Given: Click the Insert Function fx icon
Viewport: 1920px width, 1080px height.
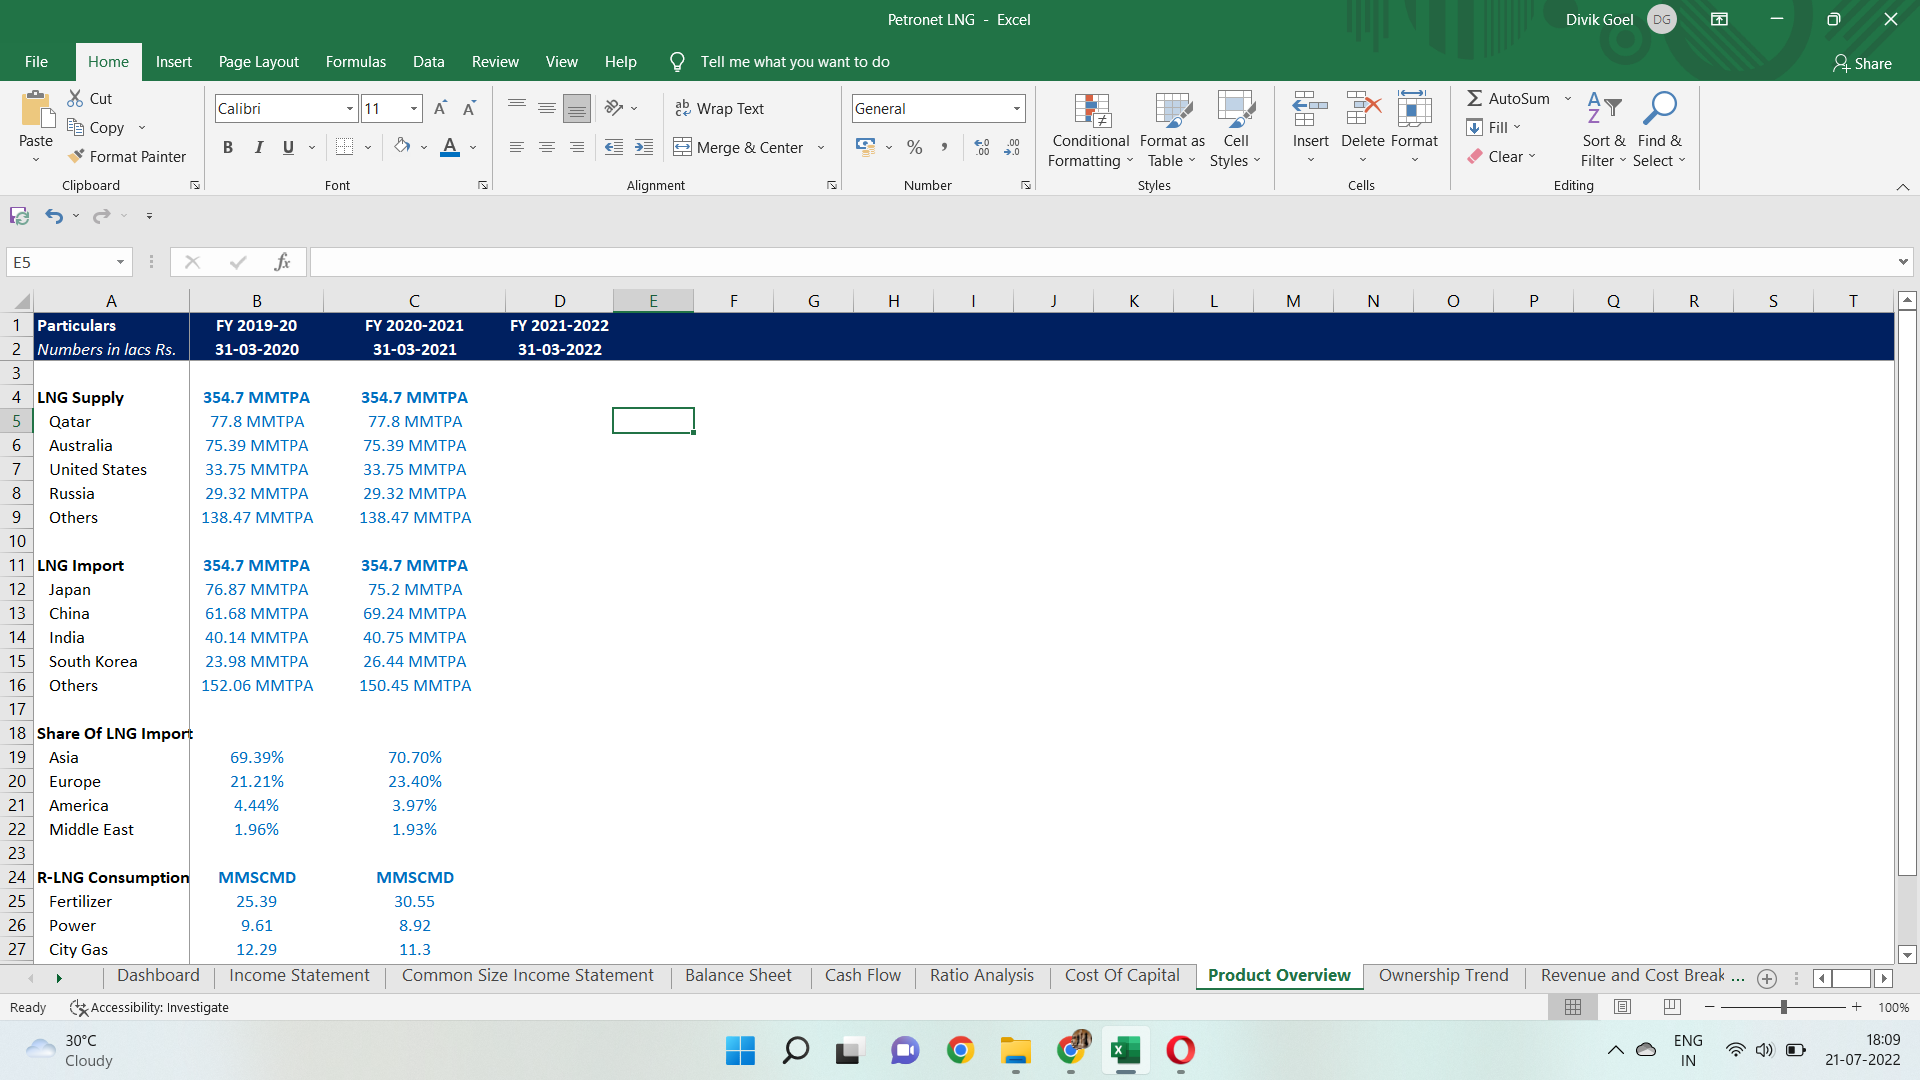Looking at the screenshot, I should [282, 262].
